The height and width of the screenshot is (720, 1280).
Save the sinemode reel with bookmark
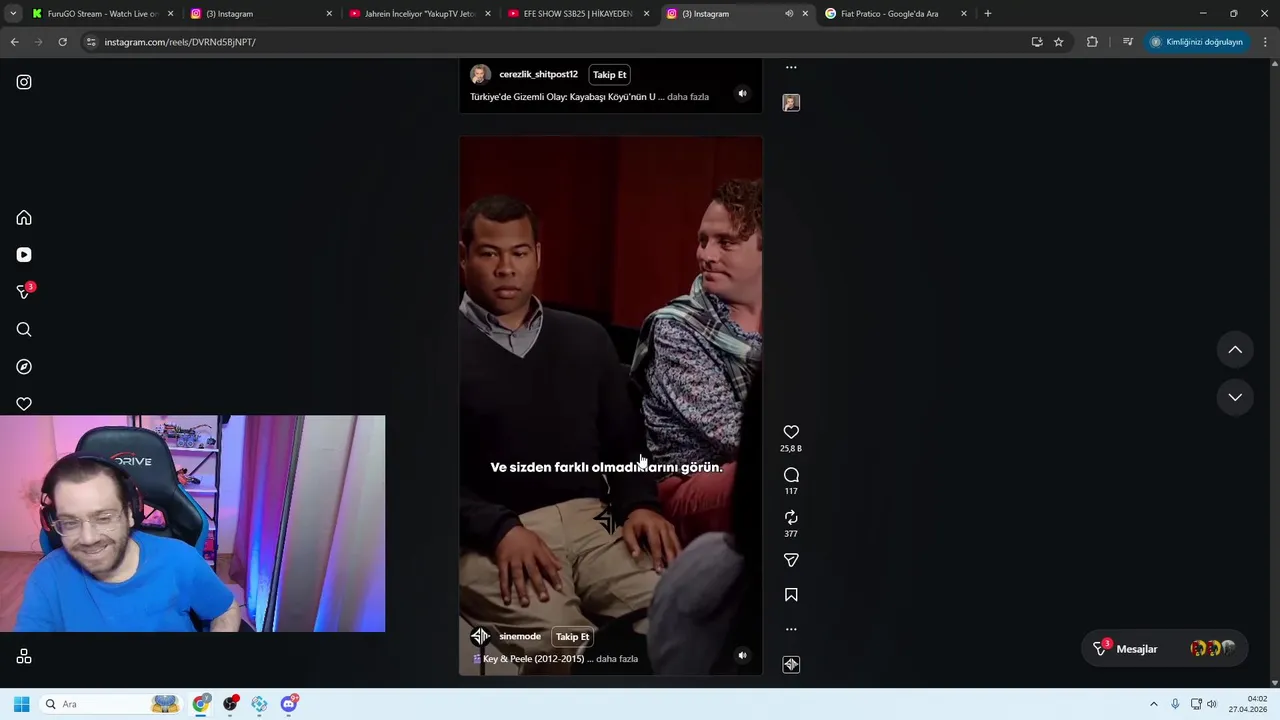click(x=791, y=595)
